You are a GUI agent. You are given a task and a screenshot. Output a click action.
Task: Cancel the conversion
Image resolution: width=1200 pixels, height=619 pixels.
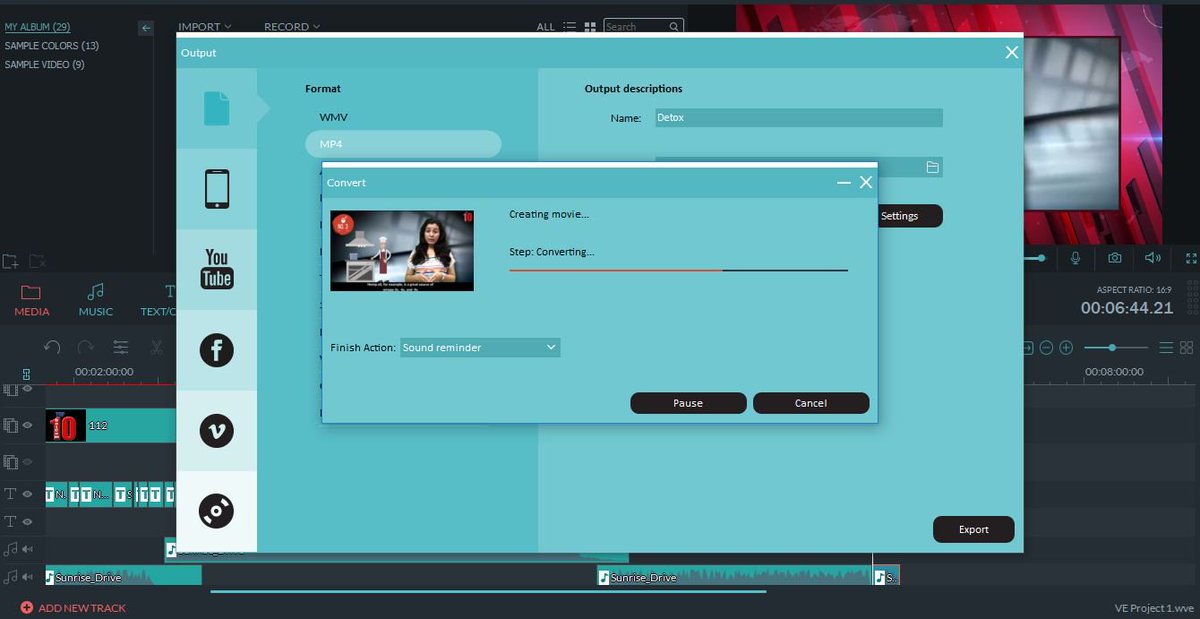811,403
